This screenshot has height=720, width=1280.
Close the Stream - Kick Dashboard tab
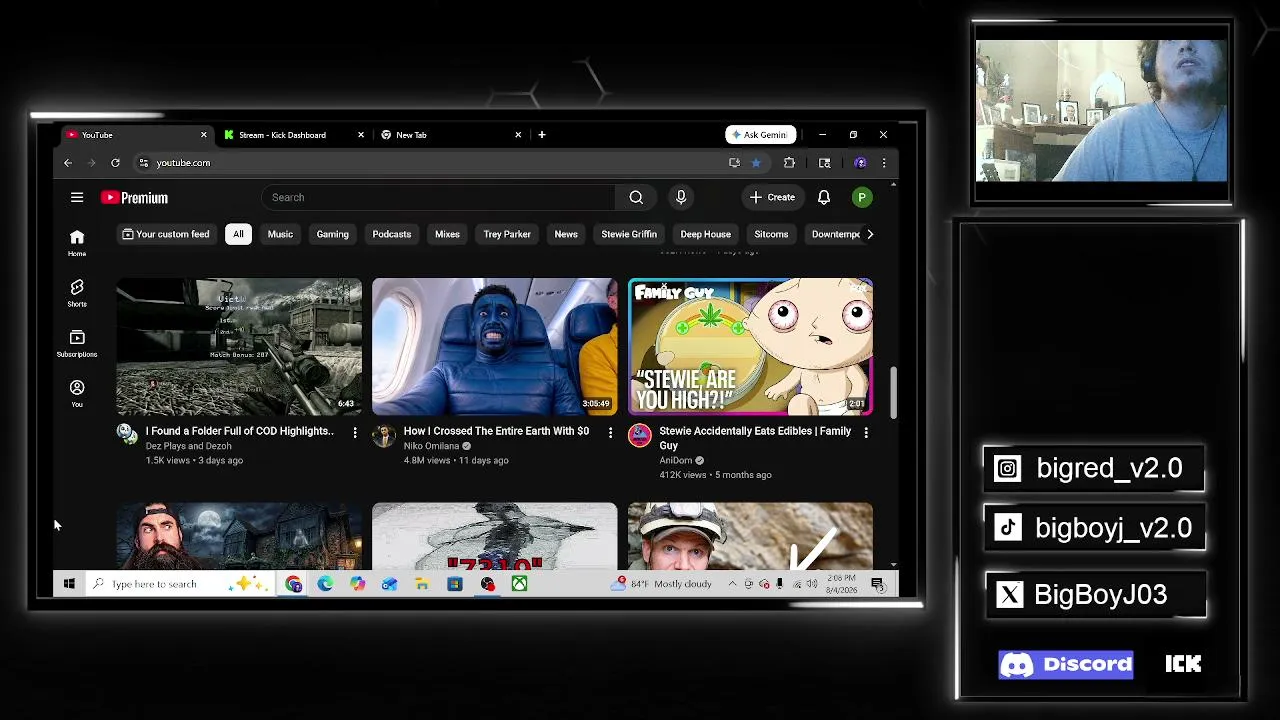pyautogui.click(x=361, y=135)
